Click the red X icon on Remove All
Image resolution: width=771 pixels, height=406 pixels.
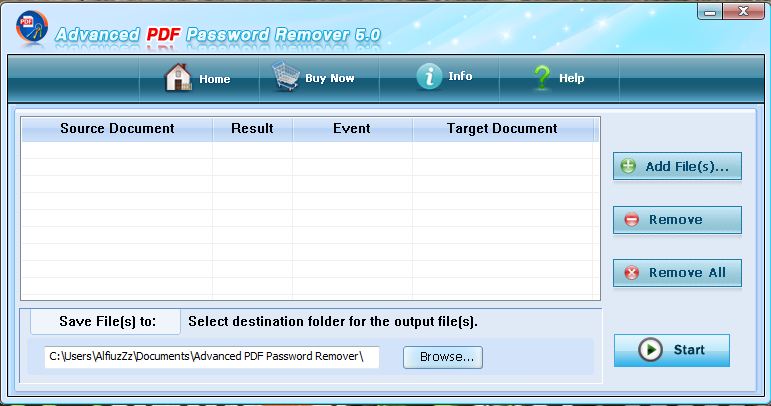631,272
